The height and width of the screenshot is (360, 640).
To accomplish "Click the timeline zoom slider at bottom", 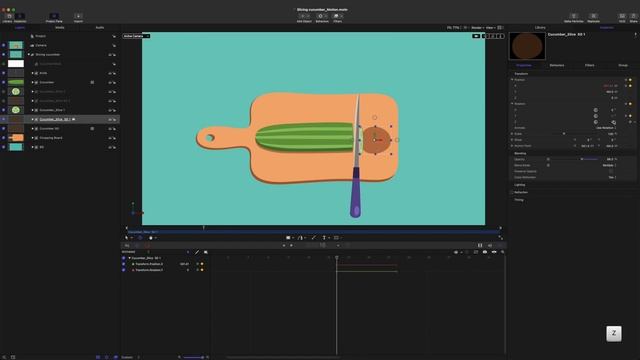I will 194,357.
